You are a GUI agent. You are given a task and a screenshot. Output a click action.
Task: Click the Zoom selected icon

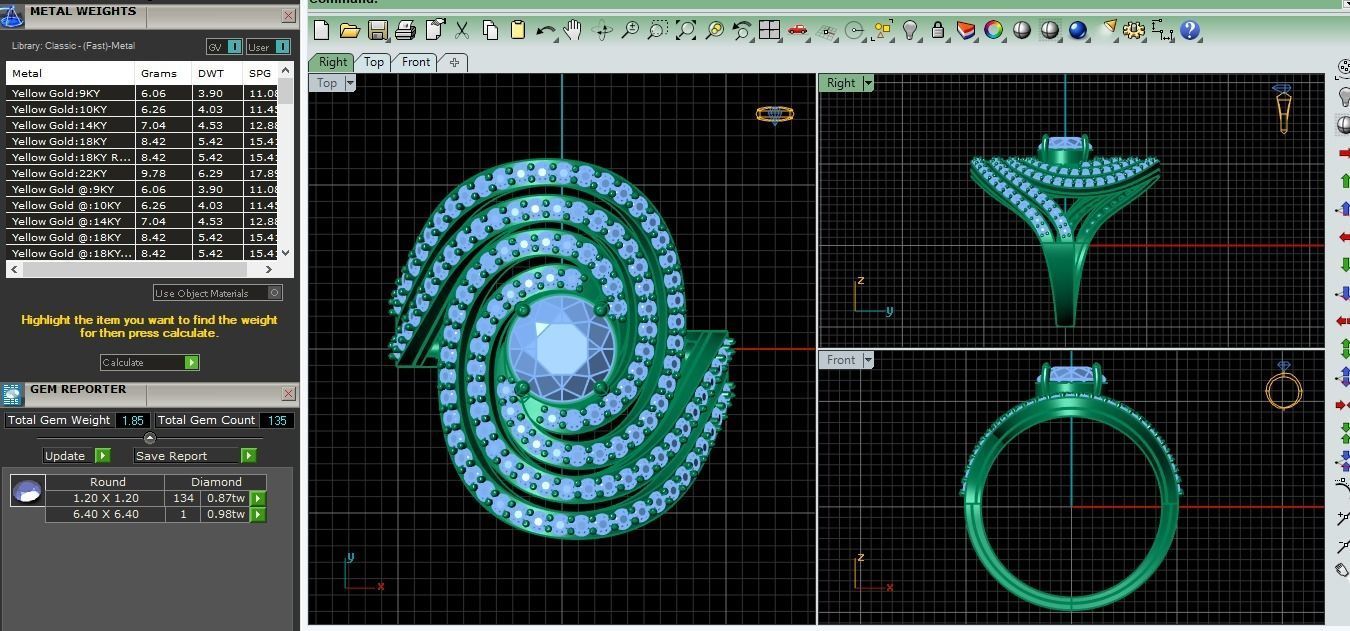pos(714,30)
